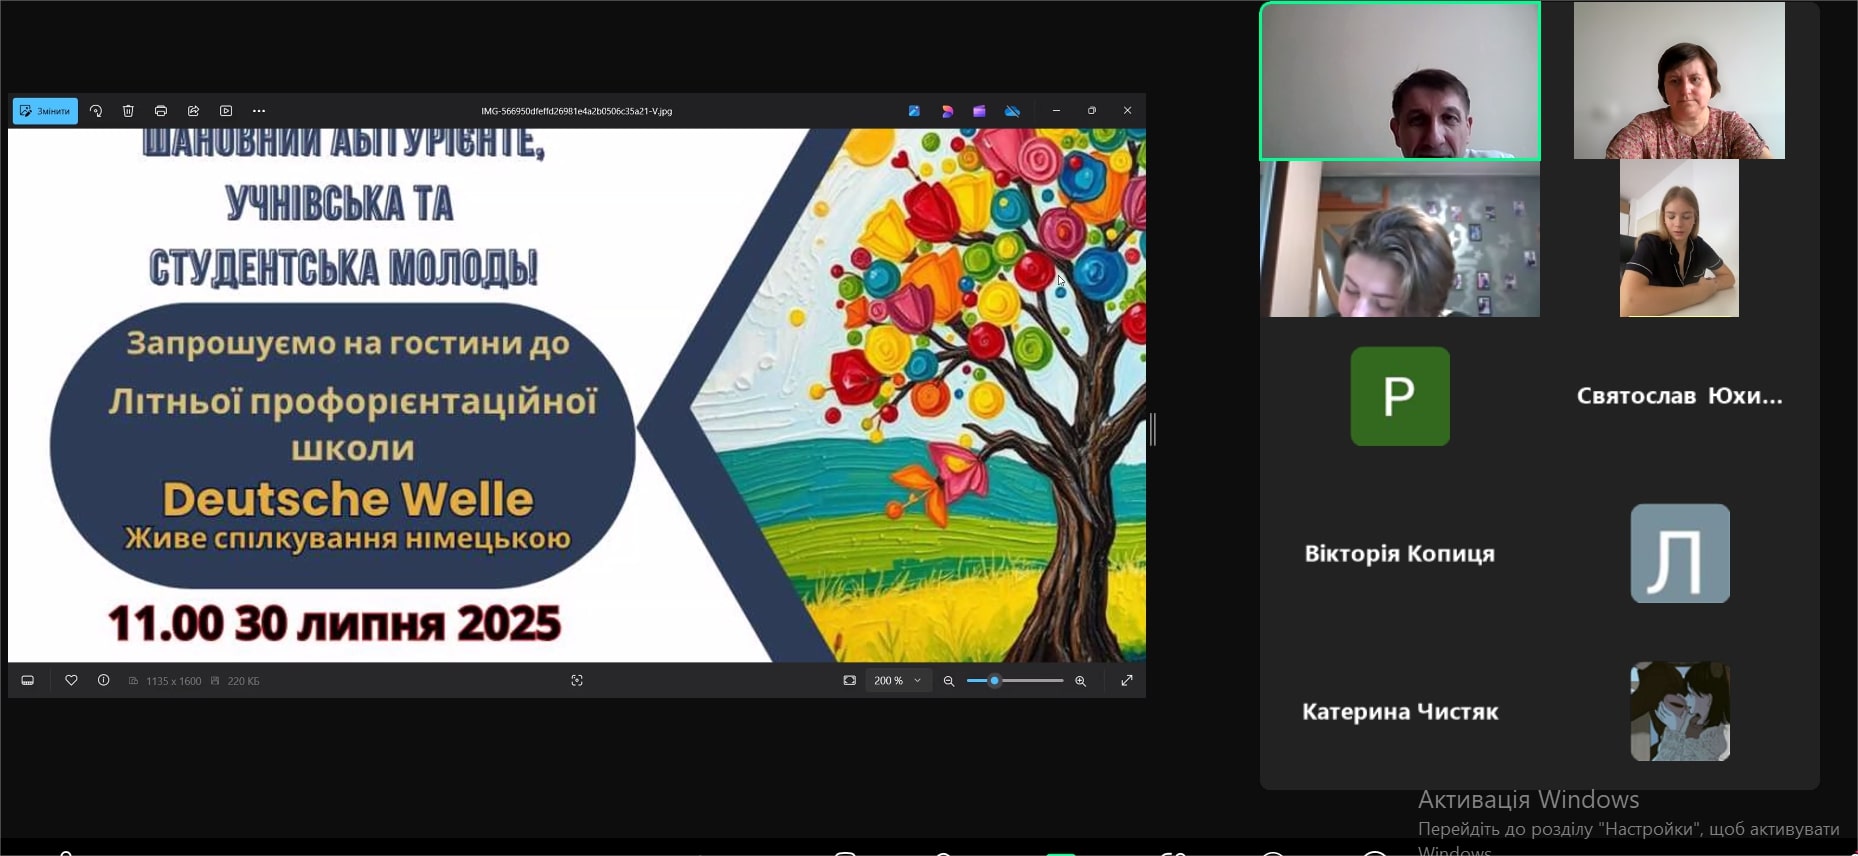Share the image via the share icon

pos(194,111)
